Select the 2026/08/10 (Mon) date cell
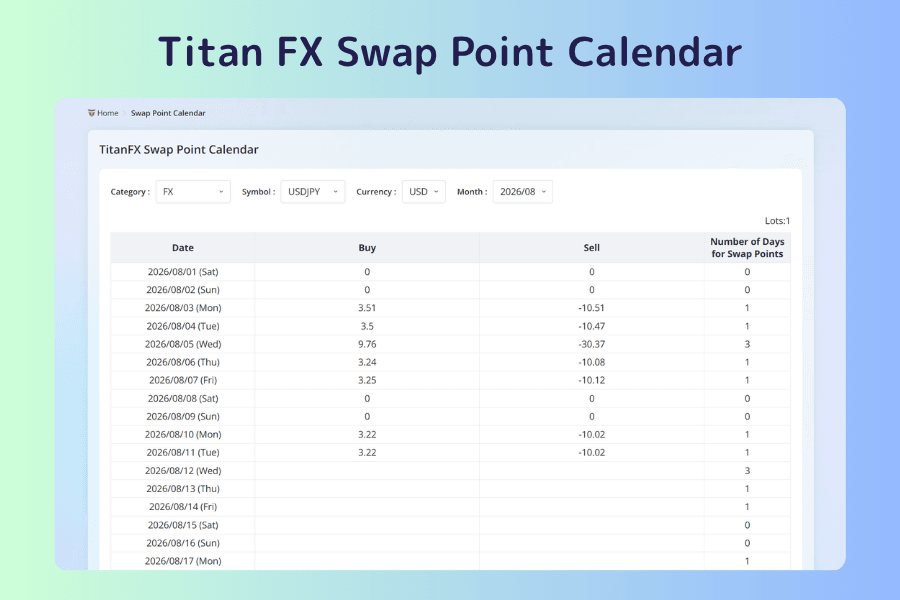Screen dimensions: 900x600 (x=183, y=435)
